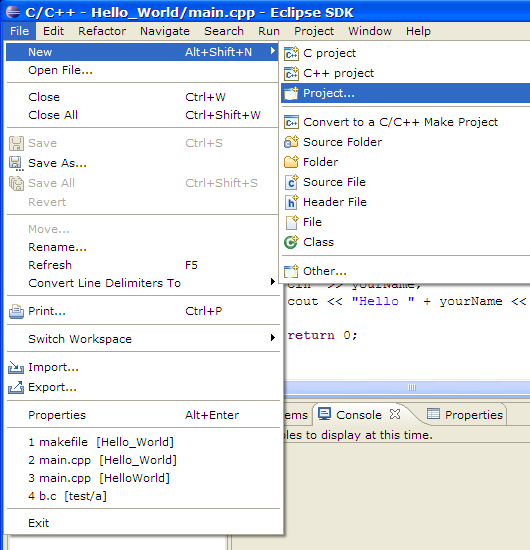Open recent file 2 main.cpp [Hello_World]
Image resolution: width=530 pixels, height=550 pixels.
click(x=142, y=460)
